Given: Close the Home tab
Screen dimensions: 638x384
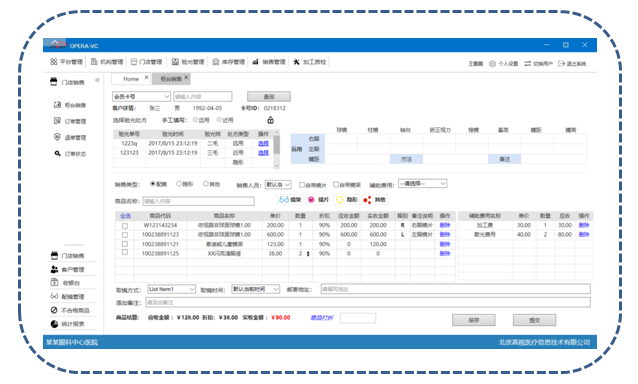Looking at the screenshot, I should 146,77.
